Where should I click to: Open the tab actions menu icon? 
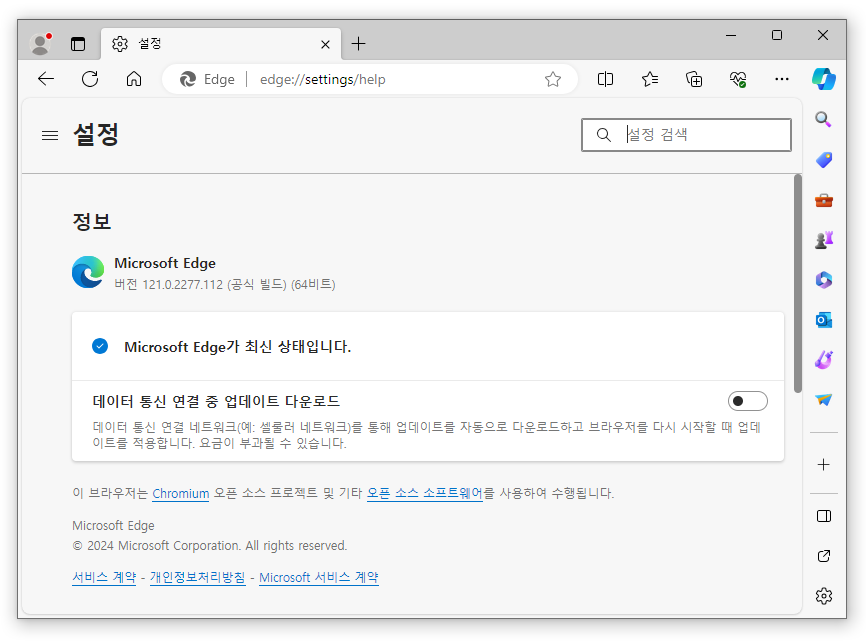point(78,44)
